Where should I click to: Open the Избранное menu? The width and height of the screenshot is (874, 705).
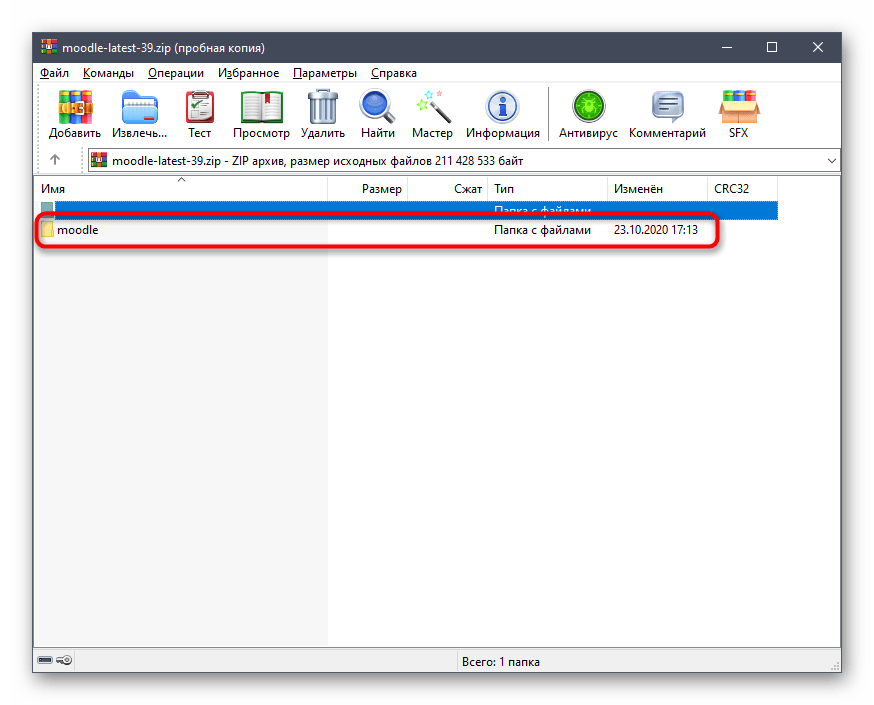(248, 73)
